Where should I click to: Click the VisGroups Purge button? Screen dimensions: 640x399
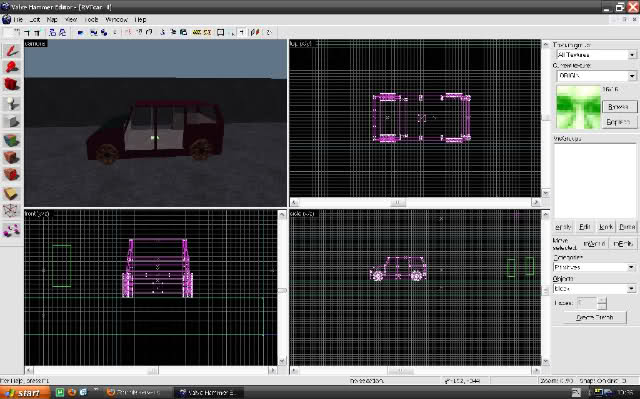(x=627, y=227)
